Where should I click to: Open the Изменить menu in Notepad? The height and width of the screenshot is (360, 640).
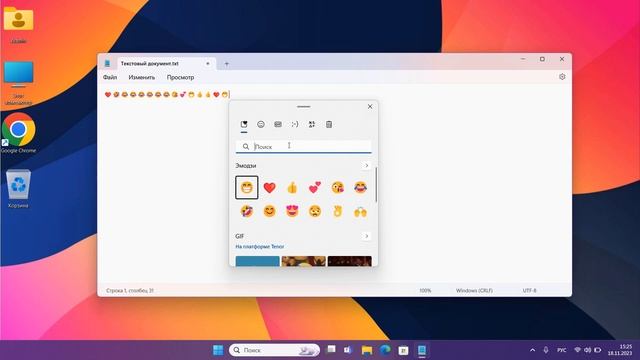142,77
